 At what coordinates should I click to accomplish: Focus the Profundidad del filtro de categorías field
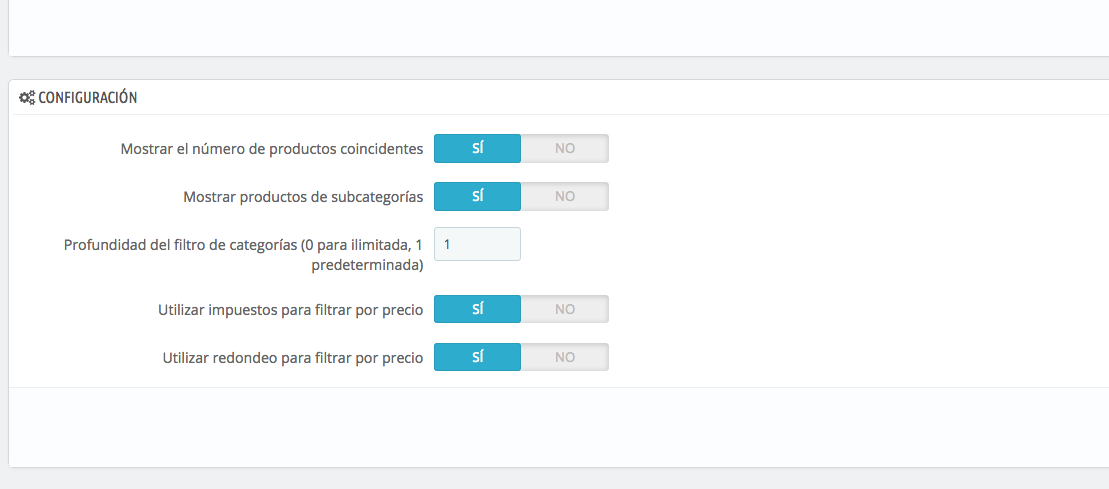click(477, 244)
